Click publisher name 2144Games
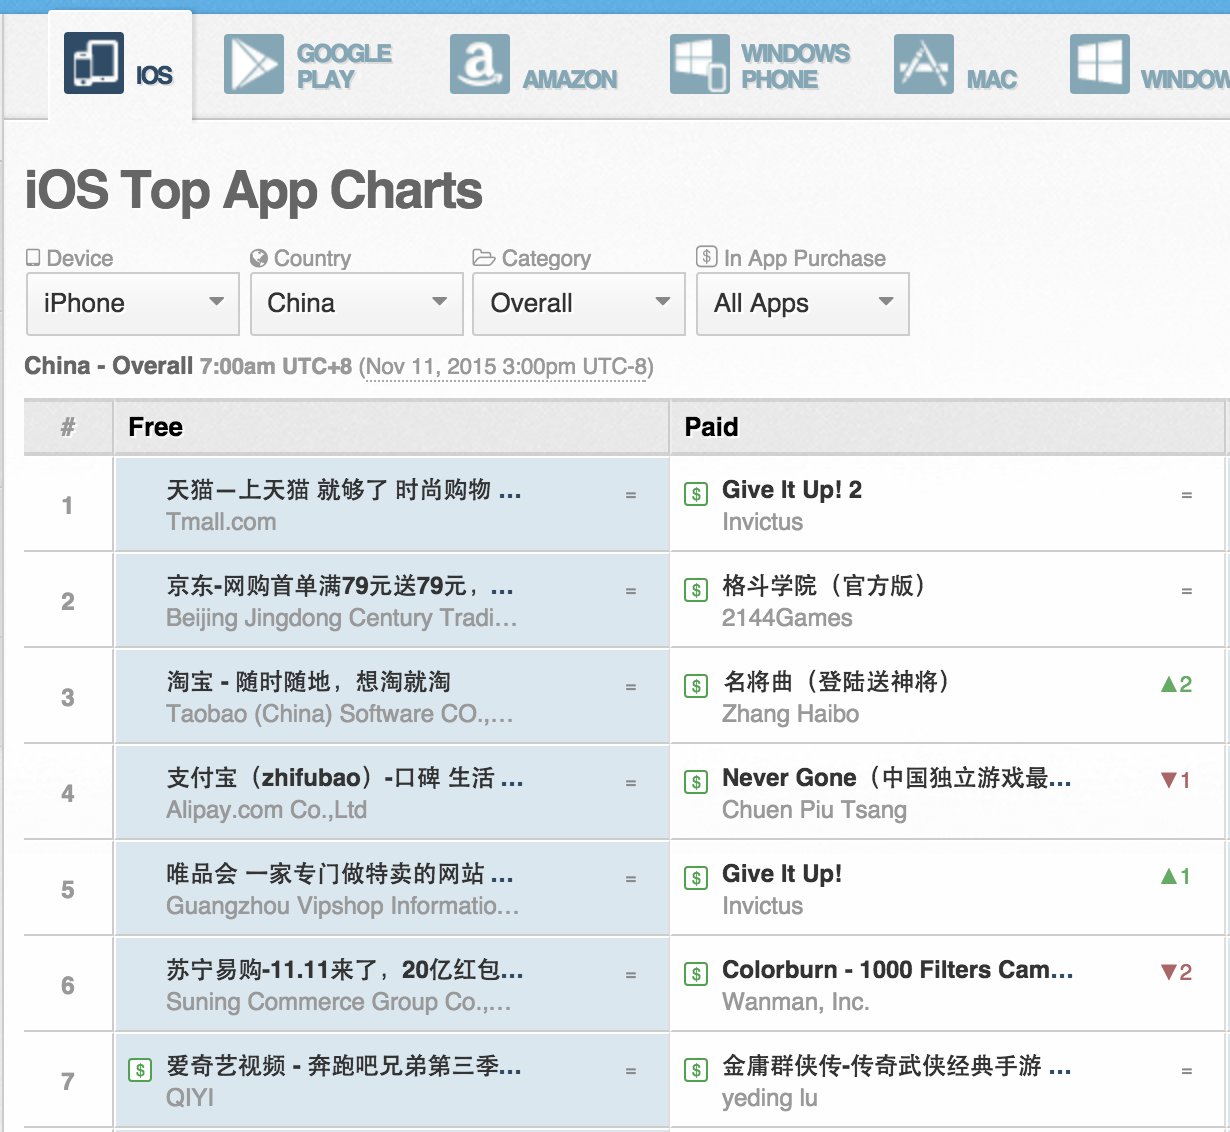This screenshot has height=1132, width=1230. pos(787,618)
